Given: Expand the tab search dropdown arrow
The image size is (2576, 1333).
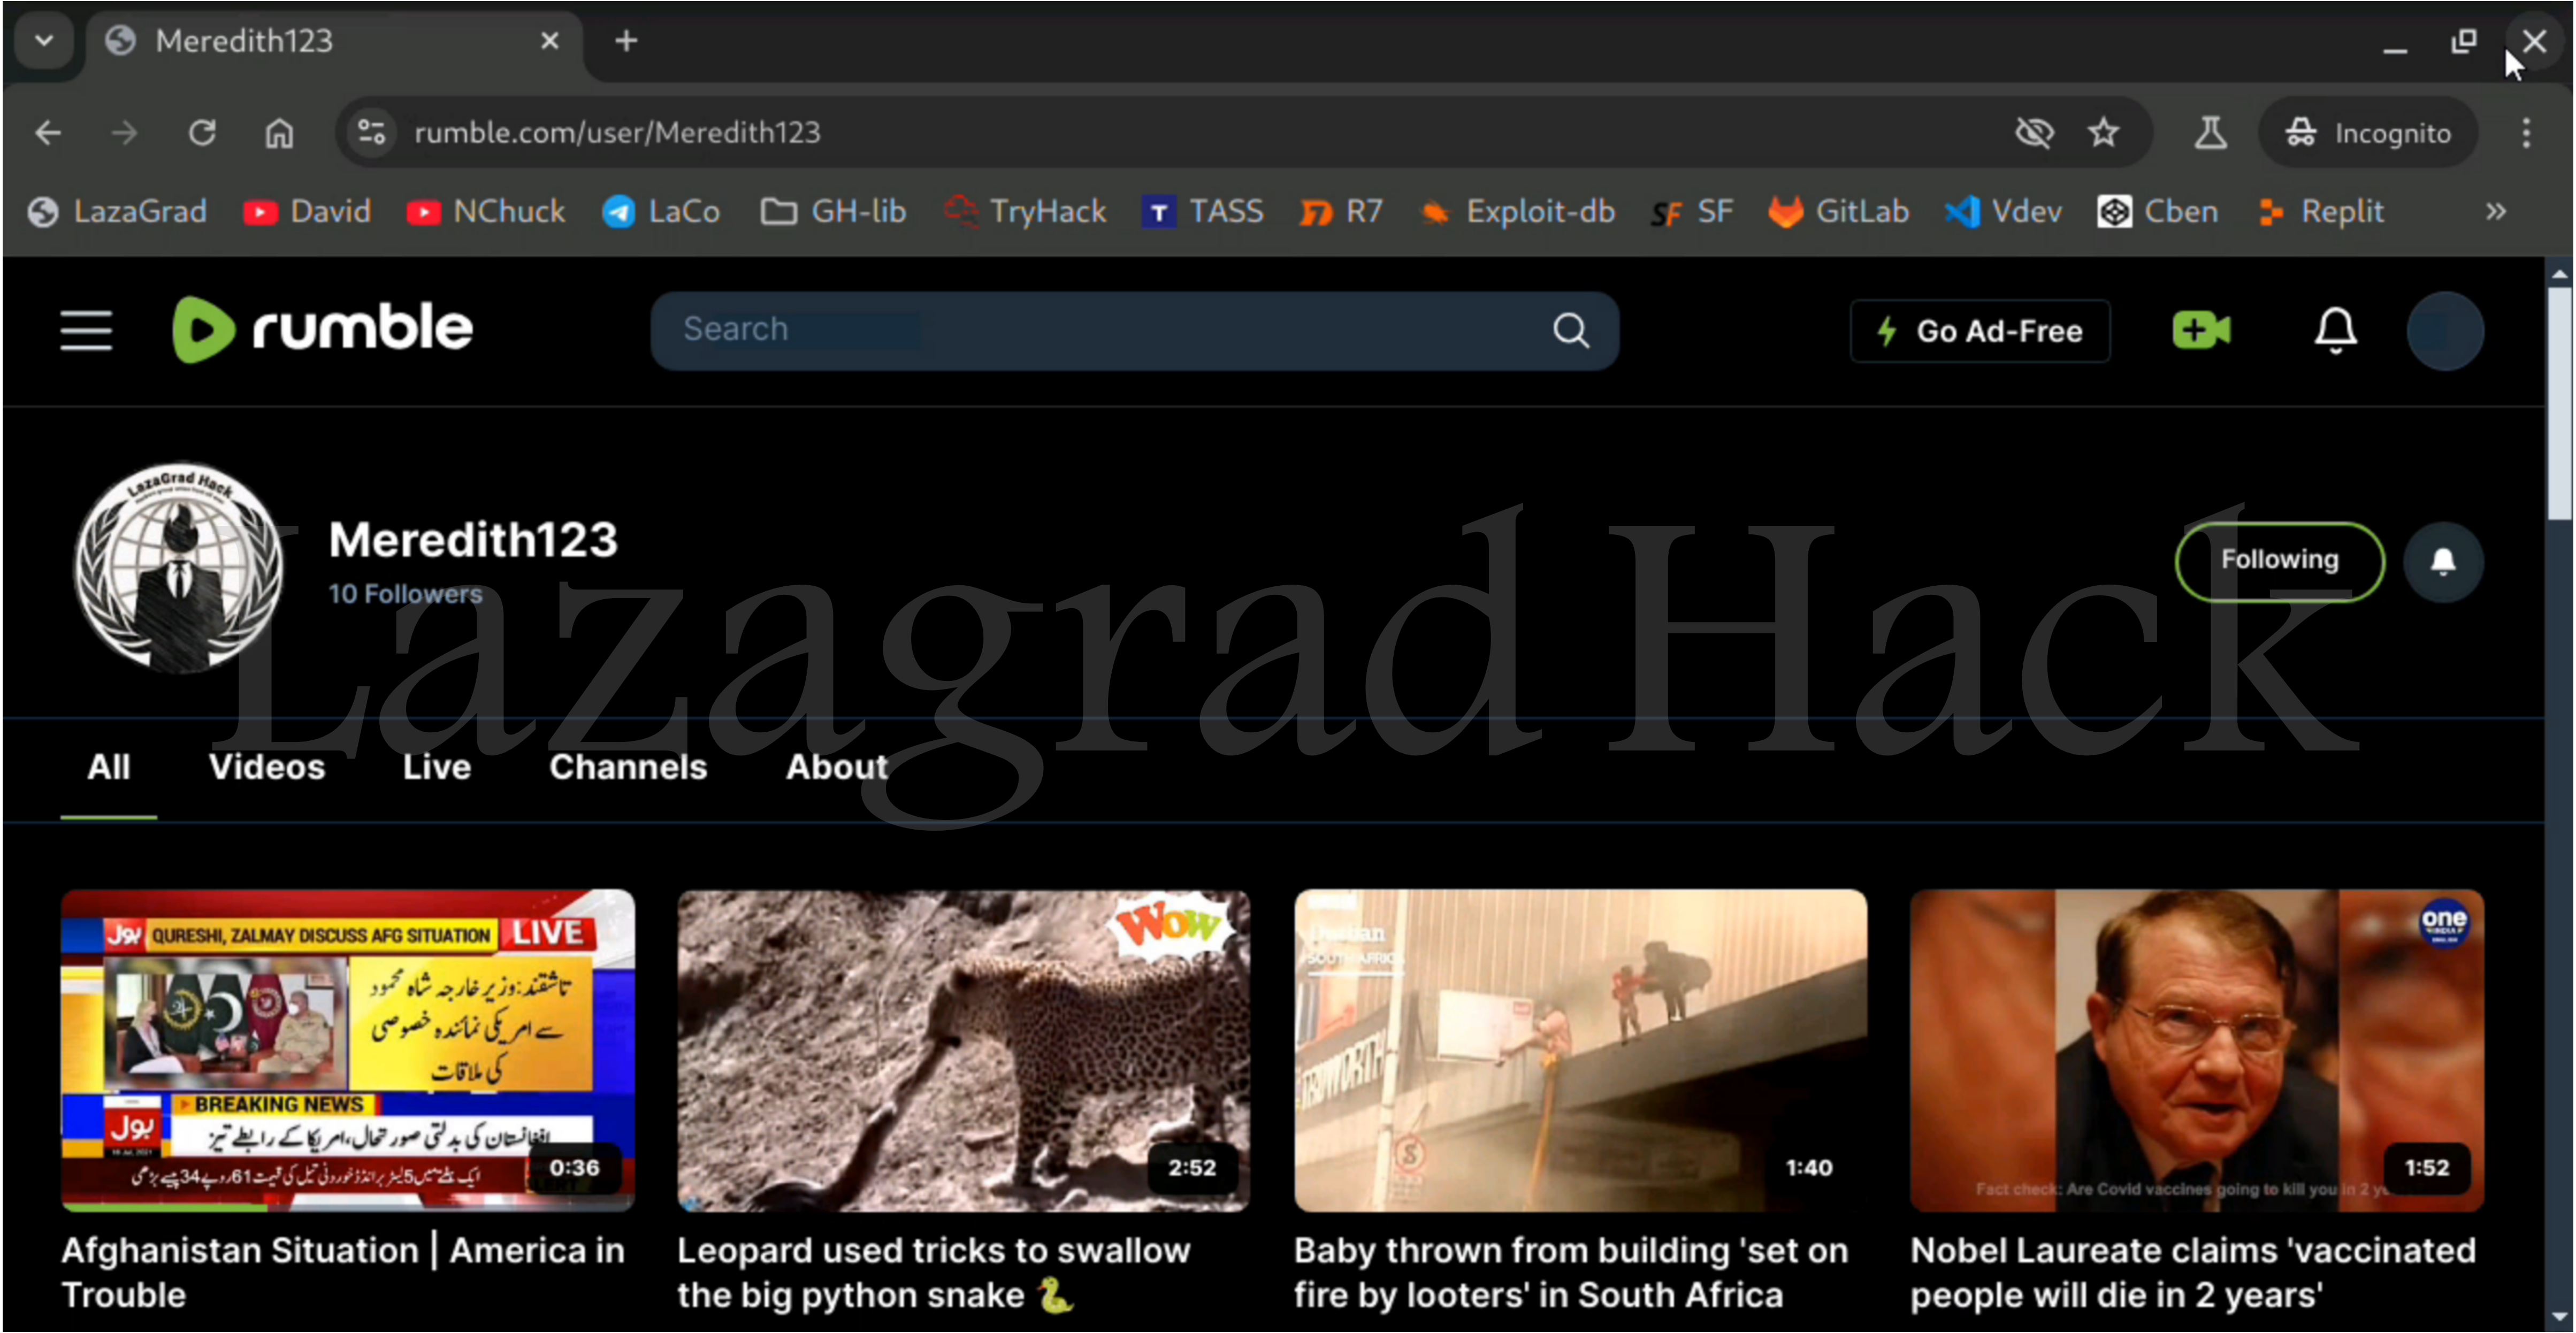Looking at the screenshot, I should 43,41.
